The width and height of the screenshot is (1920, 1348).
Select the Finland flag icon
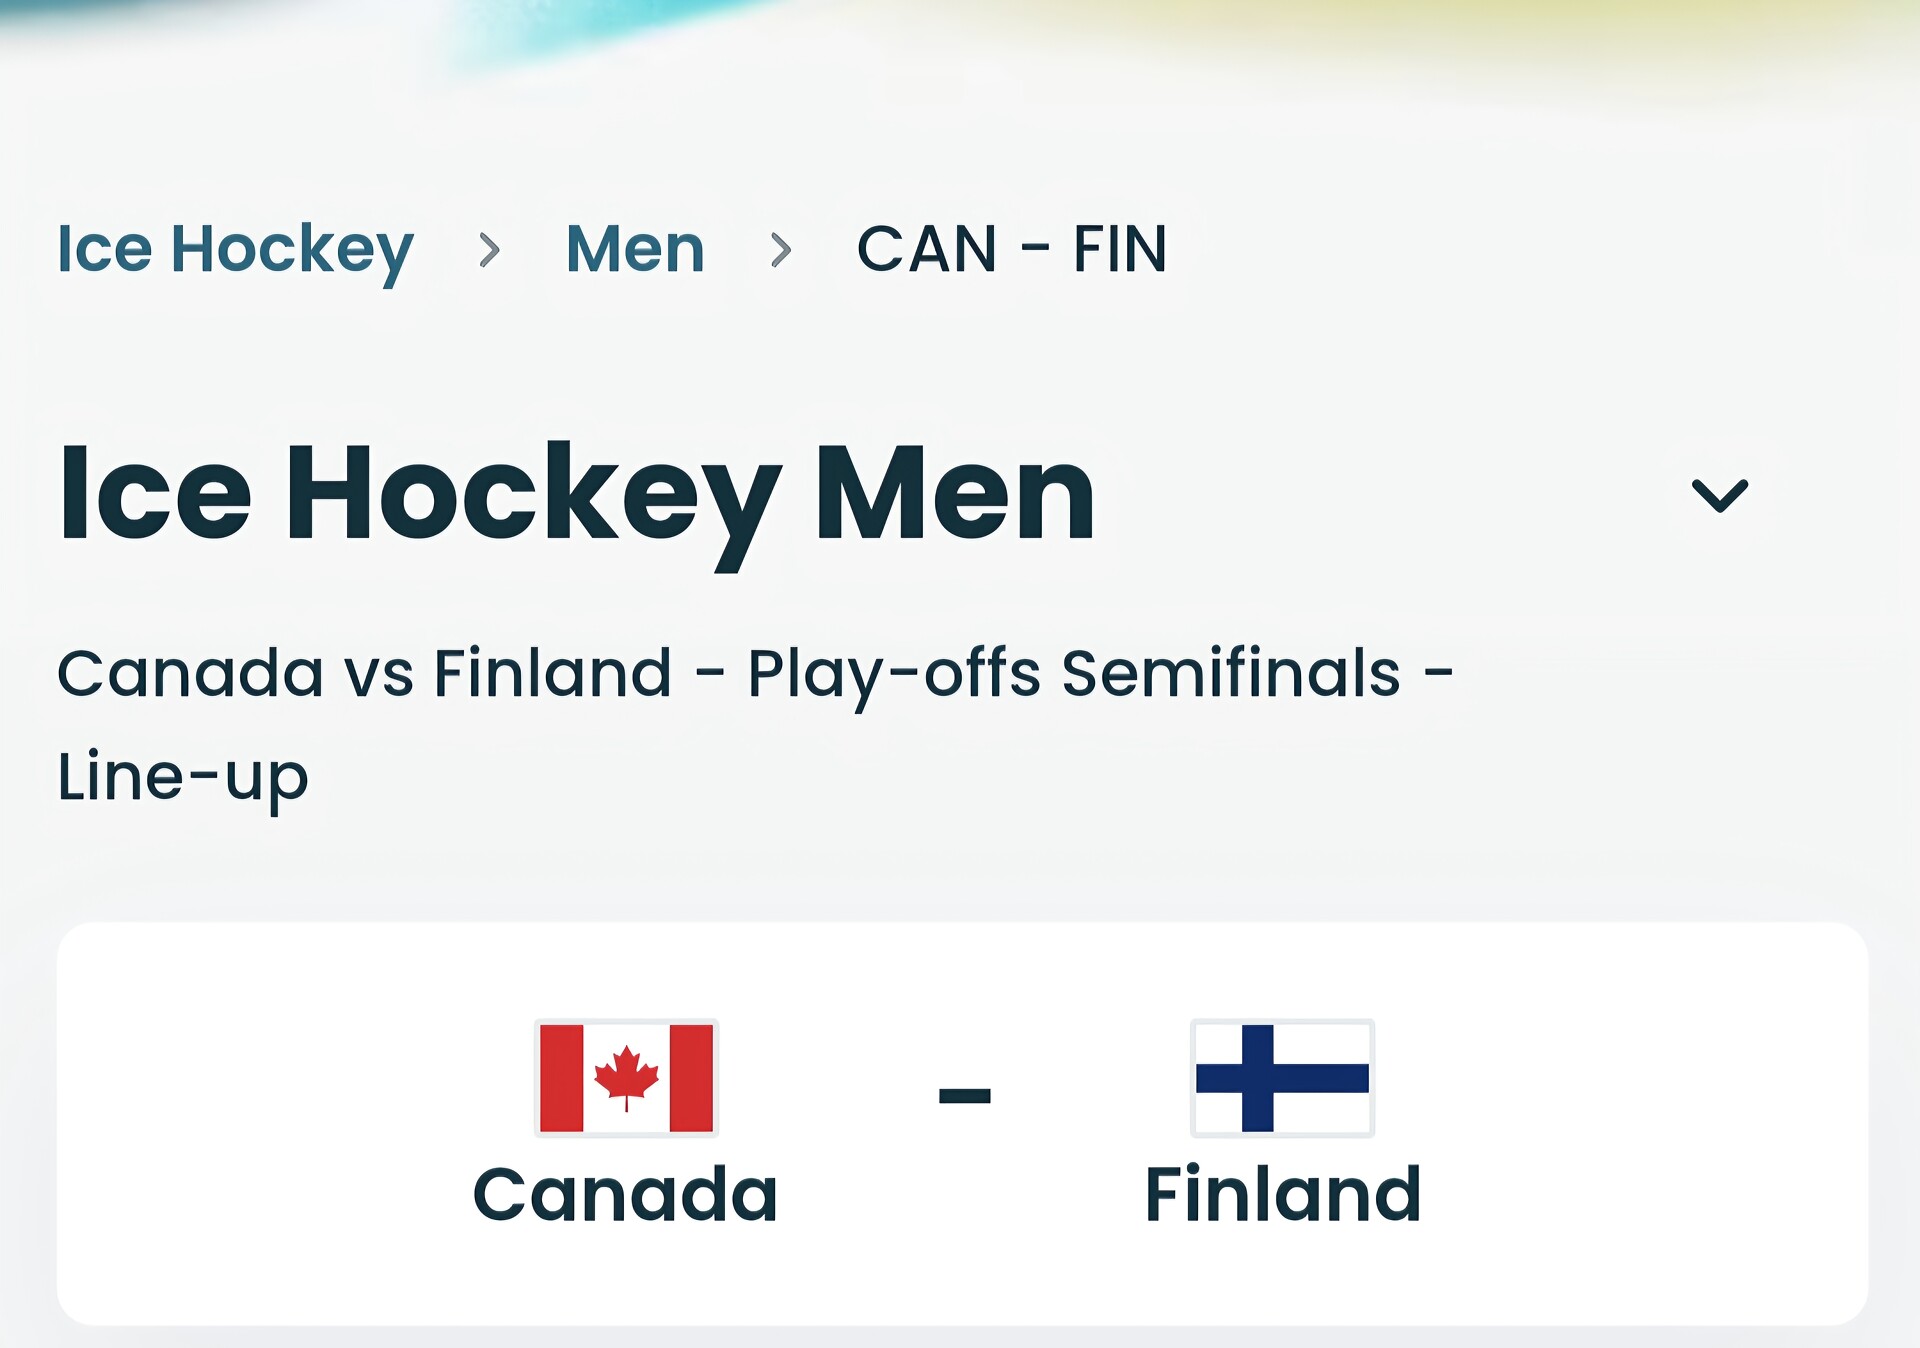[1282, 1078]
